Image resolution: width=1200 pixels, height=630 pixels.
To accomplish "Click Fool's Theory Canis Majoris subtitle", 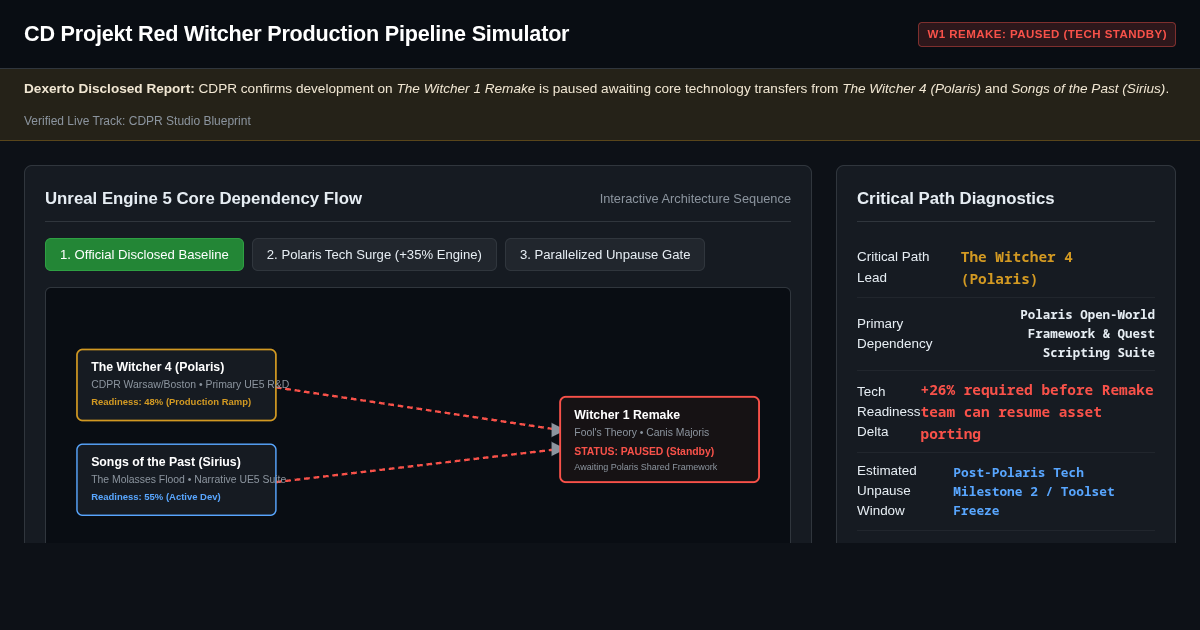I will pos(641,432).
